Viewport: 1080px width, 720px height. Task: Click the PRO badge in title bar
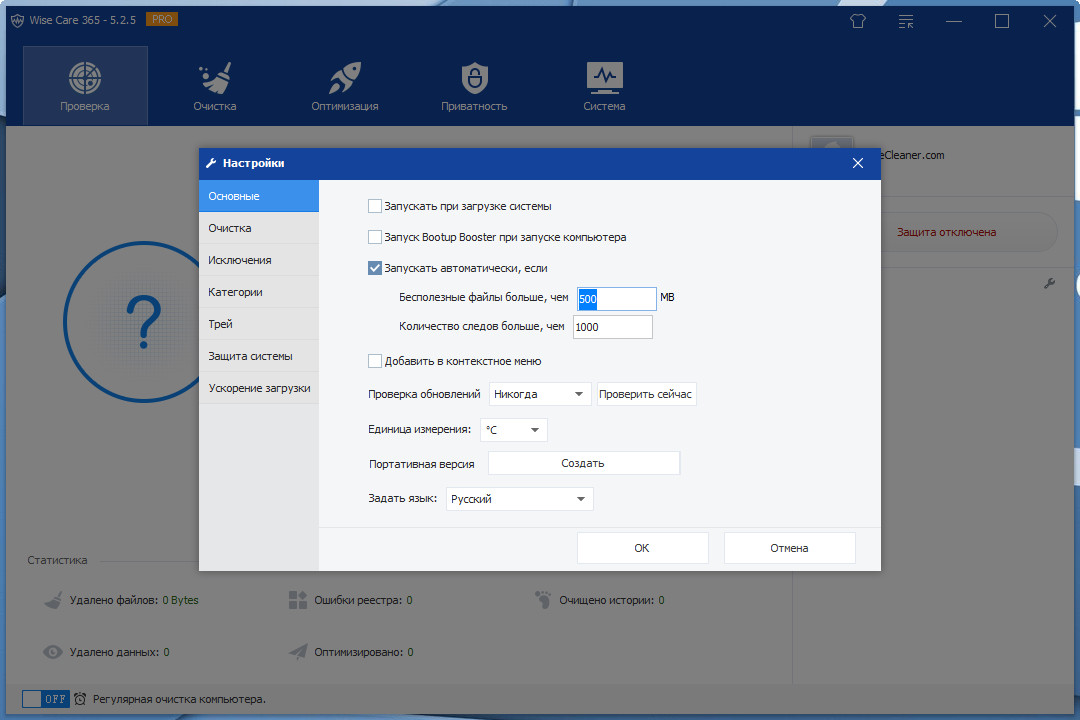162,19
